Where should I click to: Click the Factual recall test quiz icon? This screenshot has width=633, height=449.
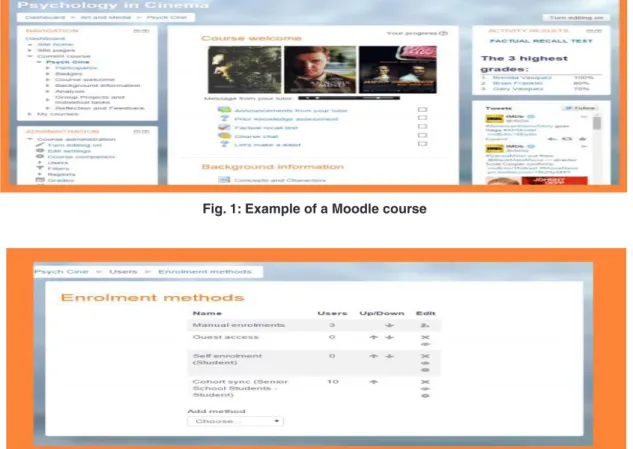pyautogui.click(x=224, y=127)
